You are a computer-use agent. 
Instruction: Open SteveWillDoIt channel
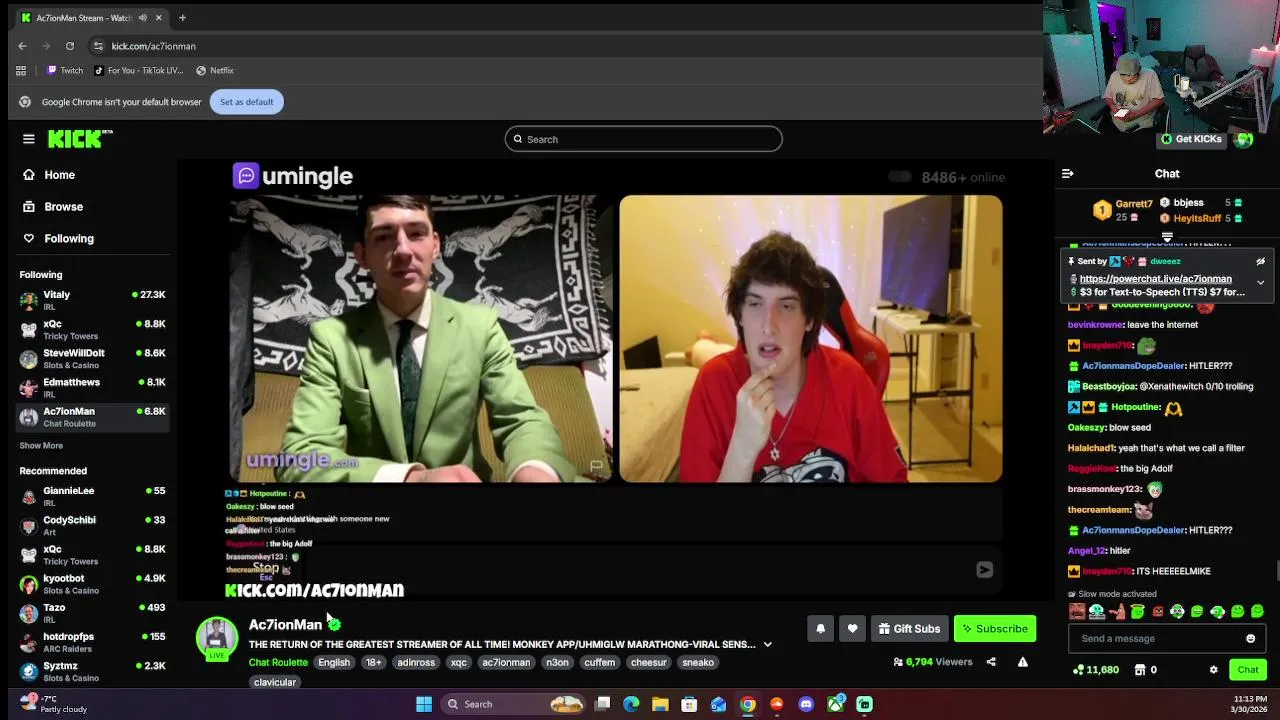[93, 358]
